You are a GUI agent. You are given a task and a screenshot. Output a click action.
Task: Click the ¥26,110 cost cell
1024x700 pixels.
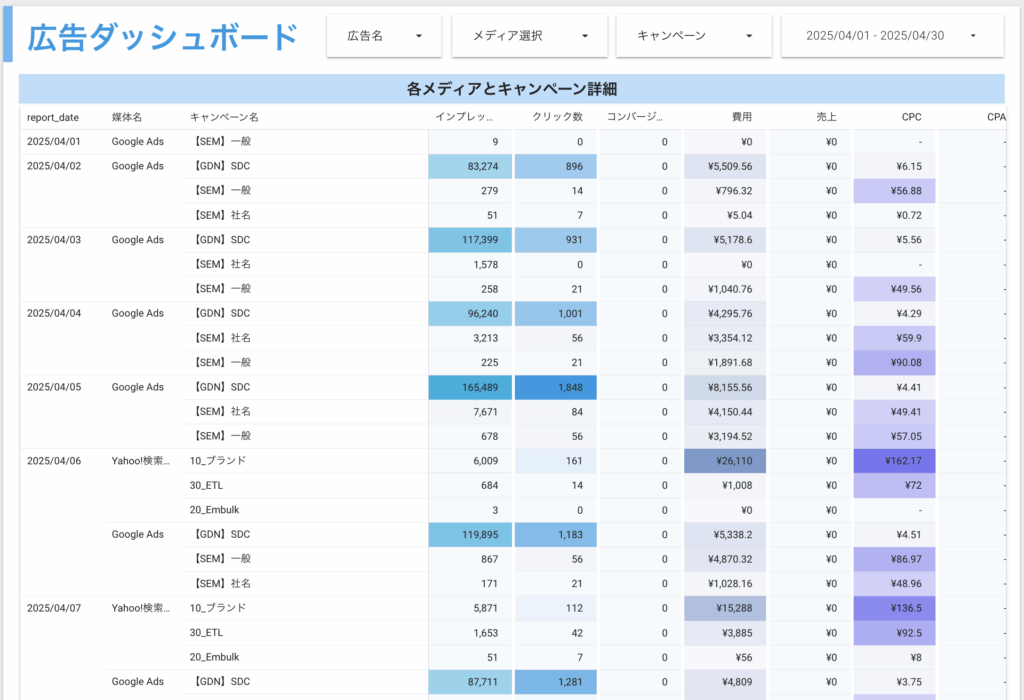click(x=725, y=461)
